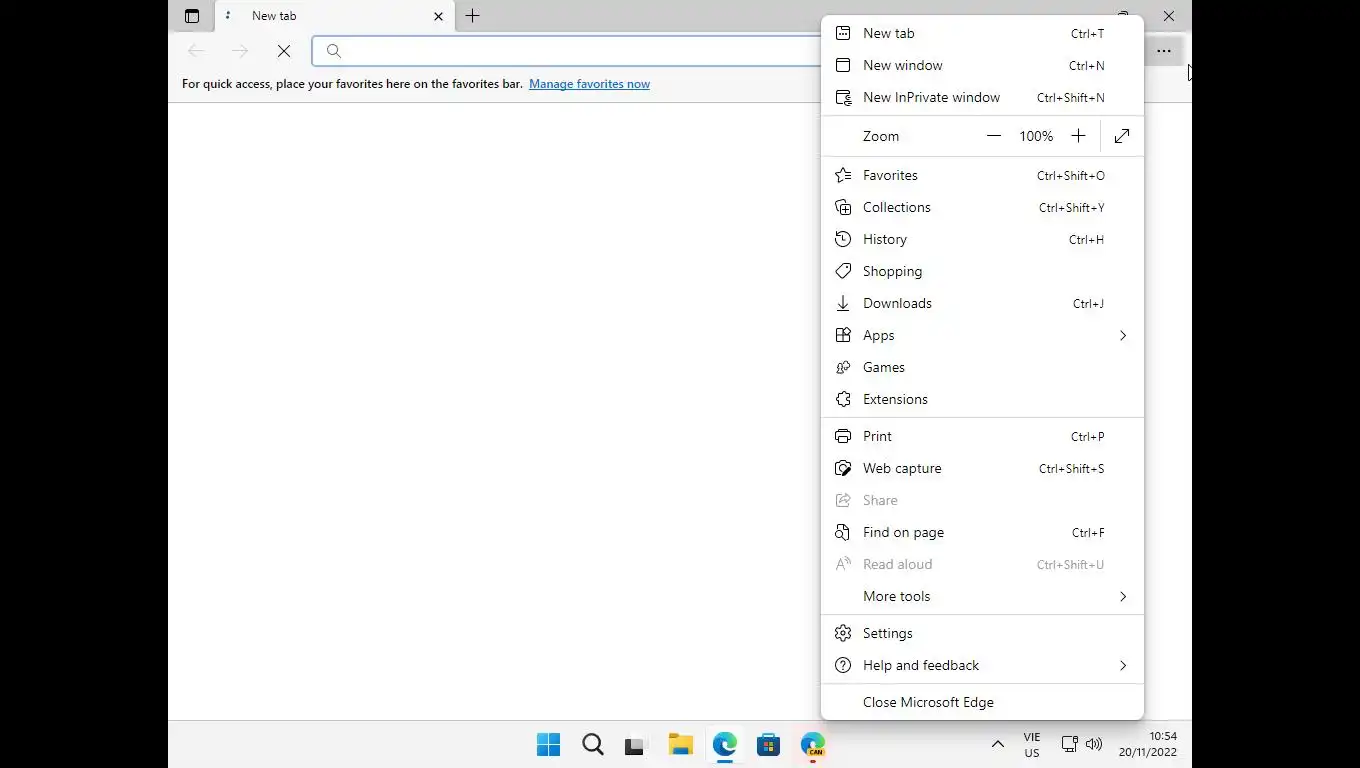Image resolution: width=1360 pixels, height=768 pixels.
Task: Open Manage favorites now link
Action: tap(589, 84)
